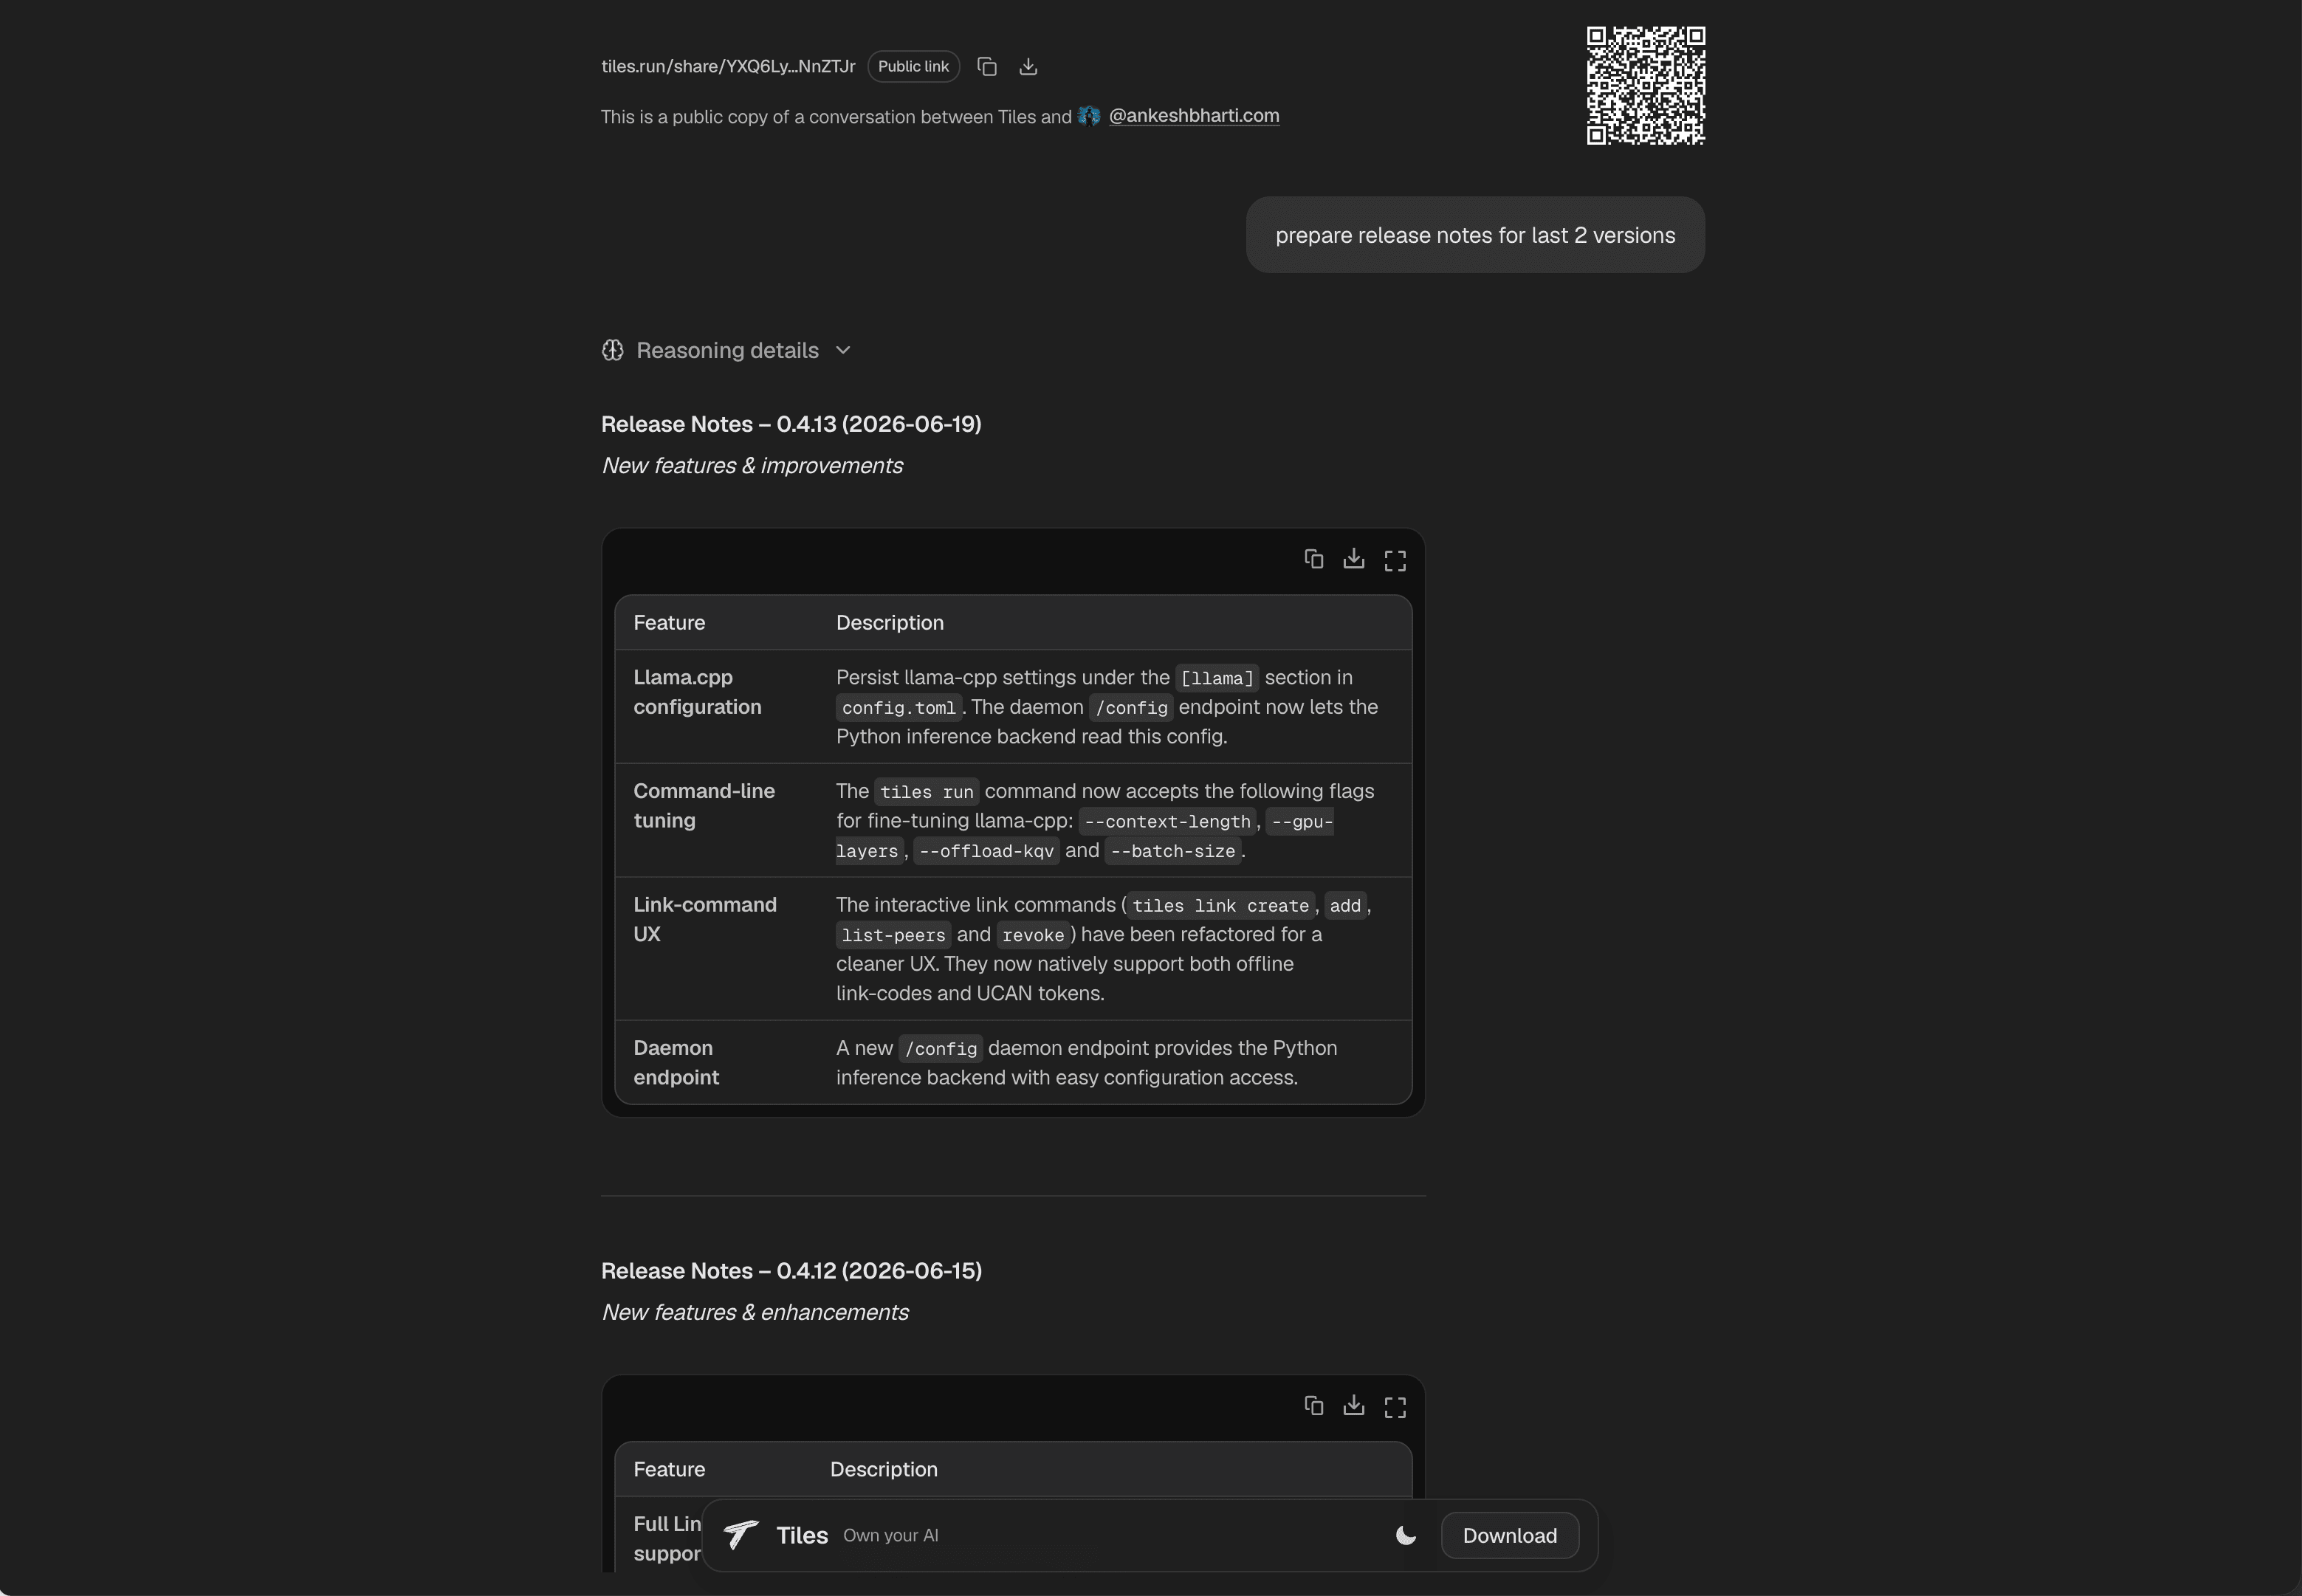Screen dimensions: 2302x1596
Task: Download the 0.4.12 release table
Action: coord(1354,1406)
